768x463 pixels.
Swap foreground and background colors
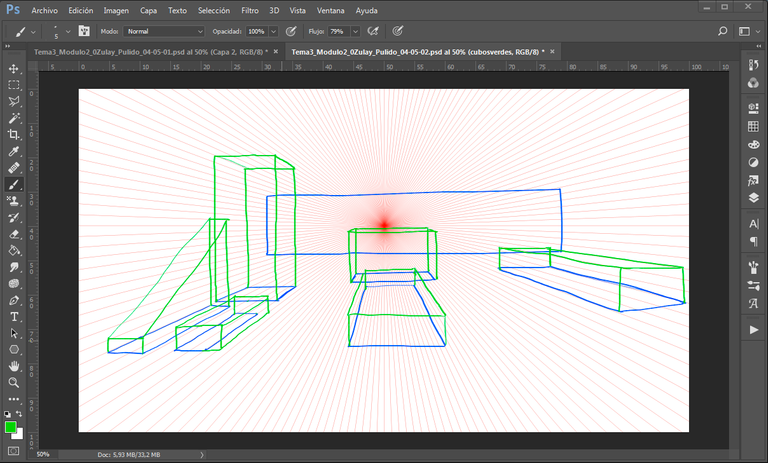pos(19,414)
